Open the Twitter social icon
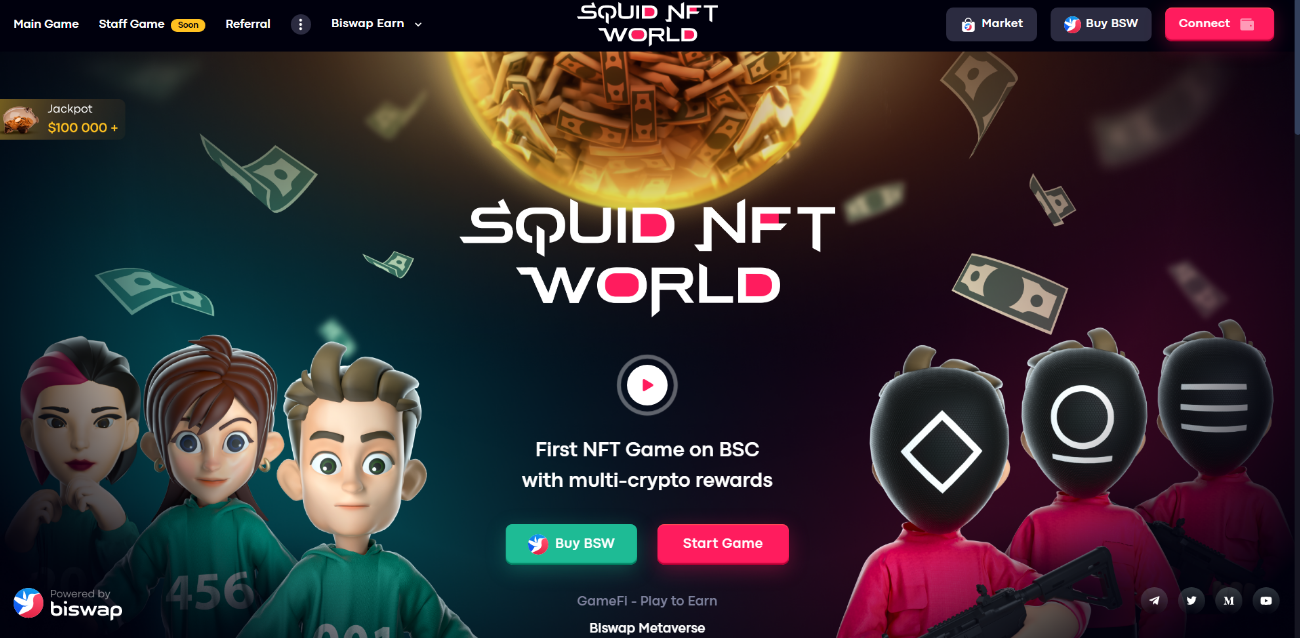The image size is (1300, 638). (1191, 600)
